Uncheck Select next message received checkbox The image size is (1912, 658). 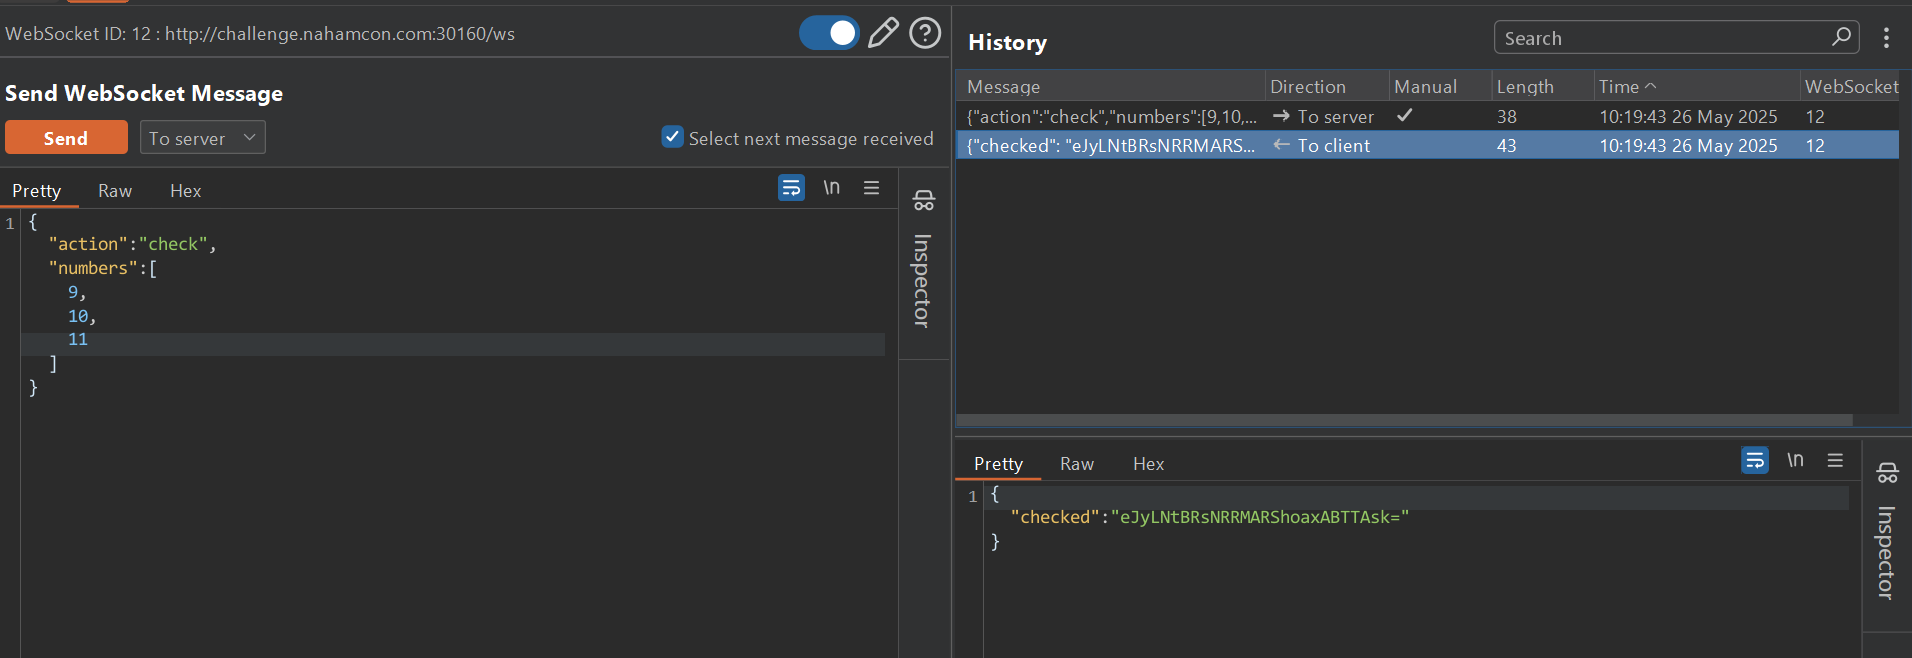pyautogui.click(x=672, y=137)
